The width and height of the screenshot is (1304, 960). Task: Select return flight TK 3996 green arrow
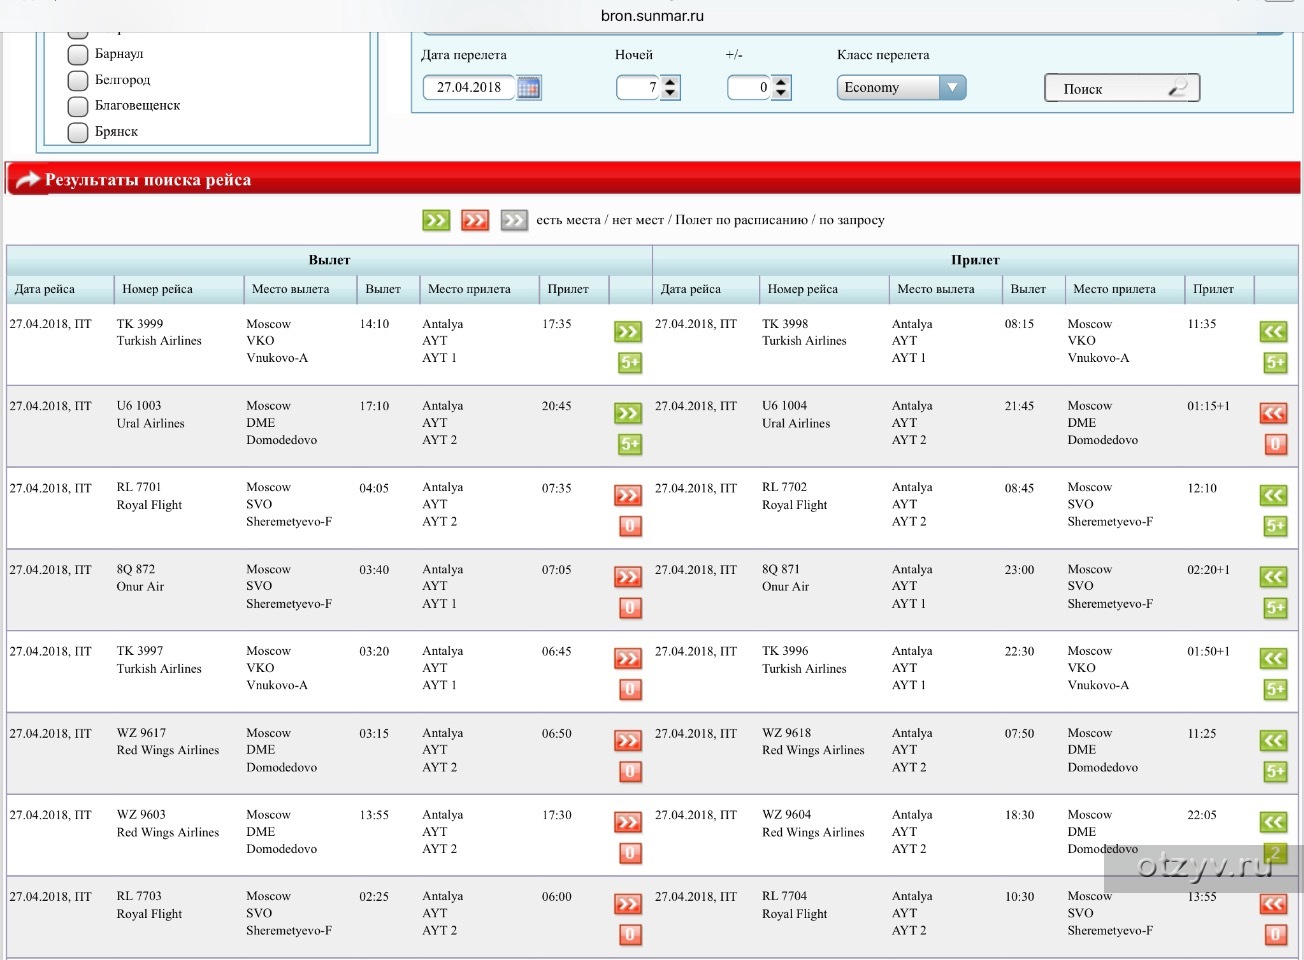coord(1273,659)
